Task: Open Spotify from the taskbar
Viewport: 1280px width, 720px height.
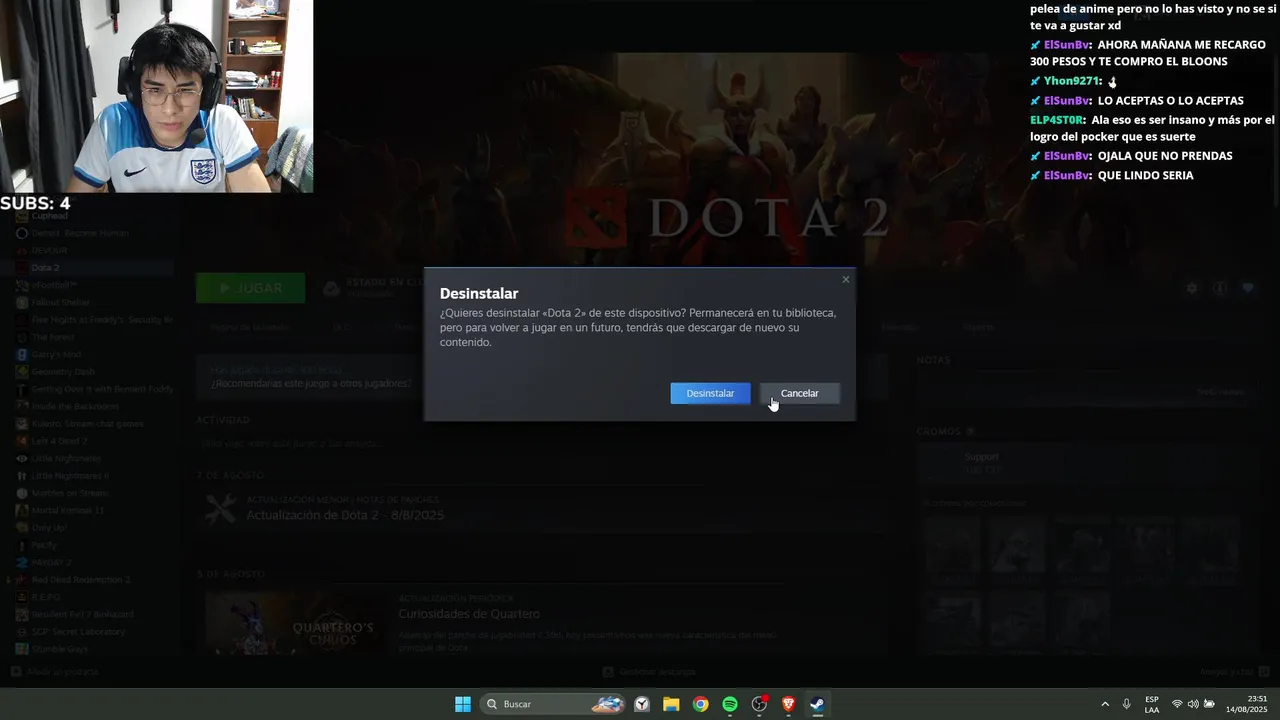Action: (730, 704)
